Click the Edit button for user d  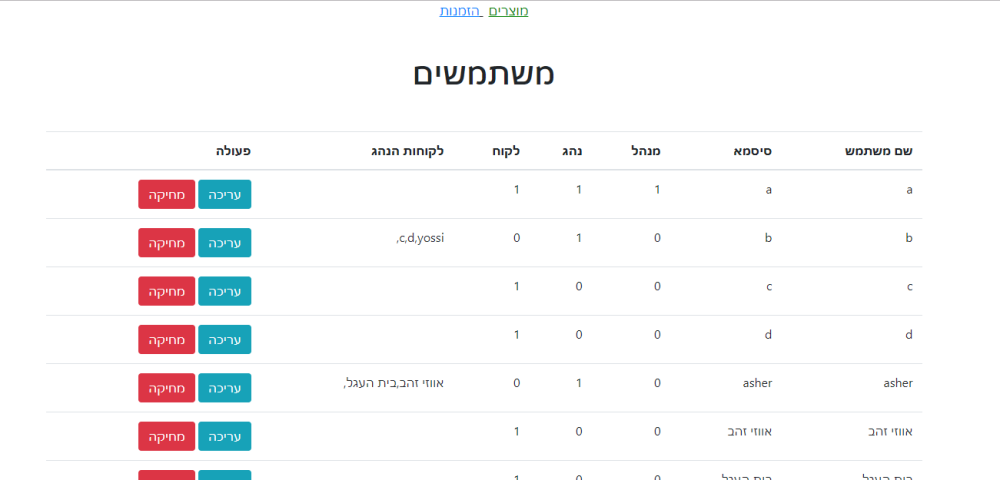pyautogui.click(x=225, y=340)
